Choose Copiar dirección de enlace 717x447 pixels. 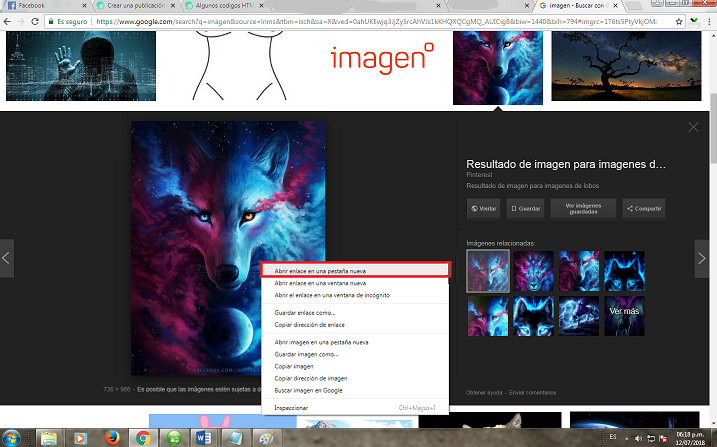[x=355, y=325]
